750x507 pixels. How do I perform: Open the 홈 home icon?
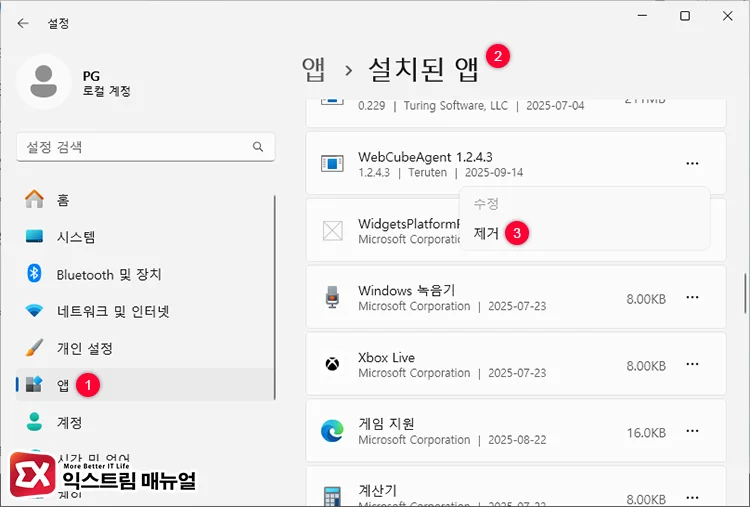[x=34, y=199]
